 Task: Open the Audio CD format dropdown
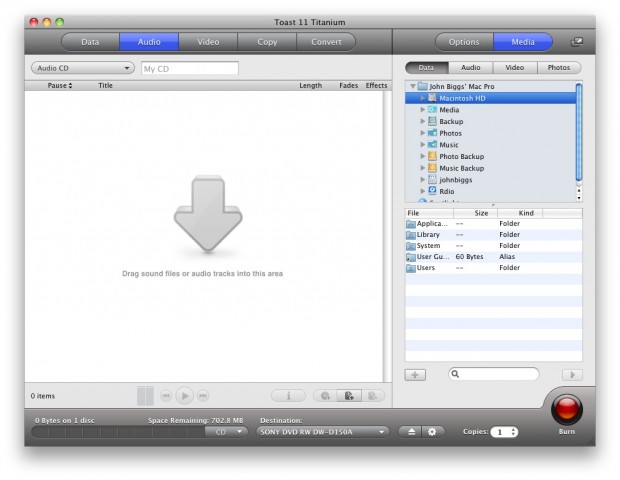point(83,69)
